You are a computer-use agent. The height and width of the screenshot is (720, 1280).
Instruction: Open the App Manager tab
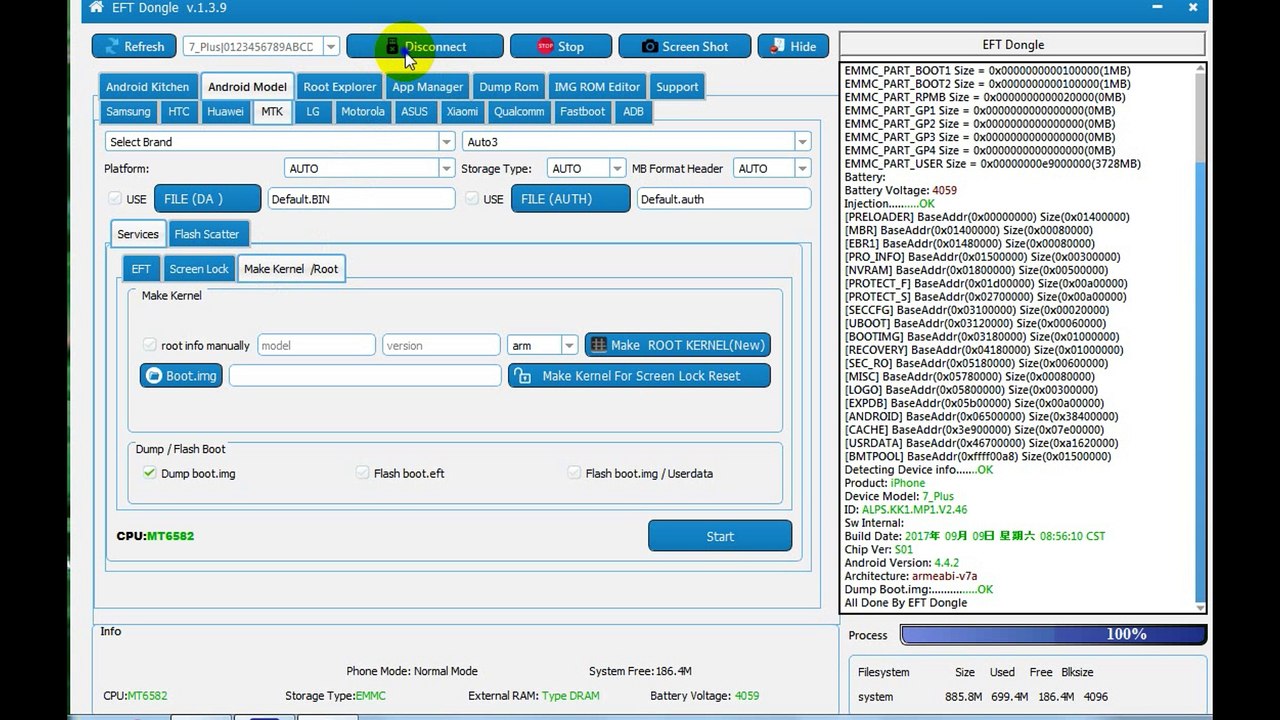[x=428, y=87]
